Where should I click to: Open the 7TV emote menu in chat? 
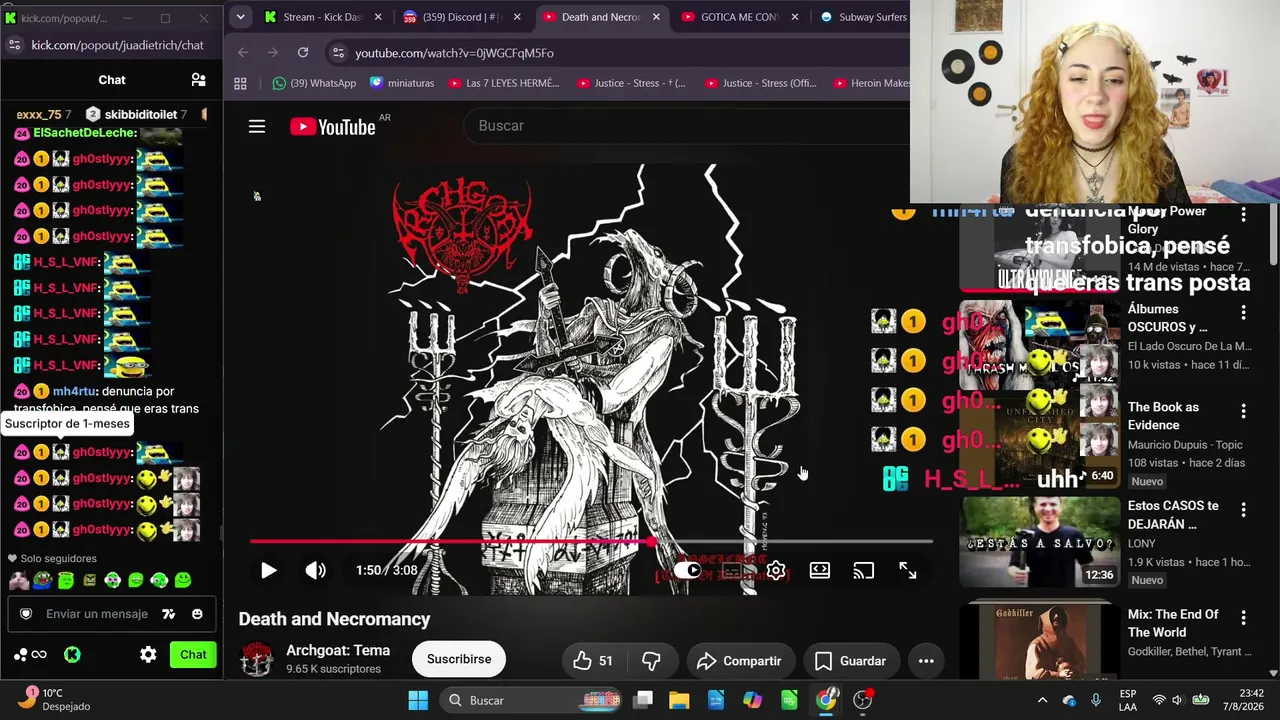point(169,614)
